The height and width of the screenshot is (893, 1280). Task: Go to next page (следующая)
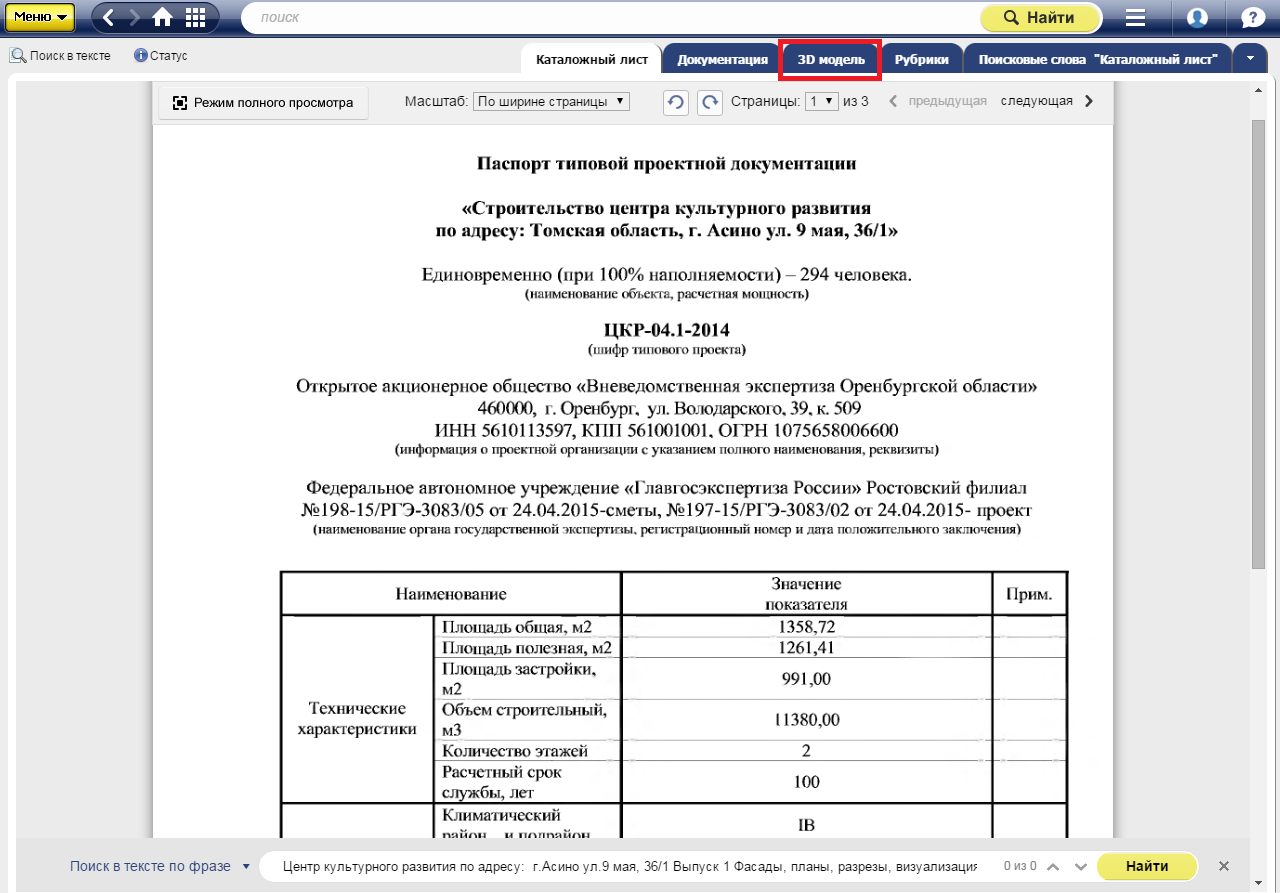[x=1046, y=101]
